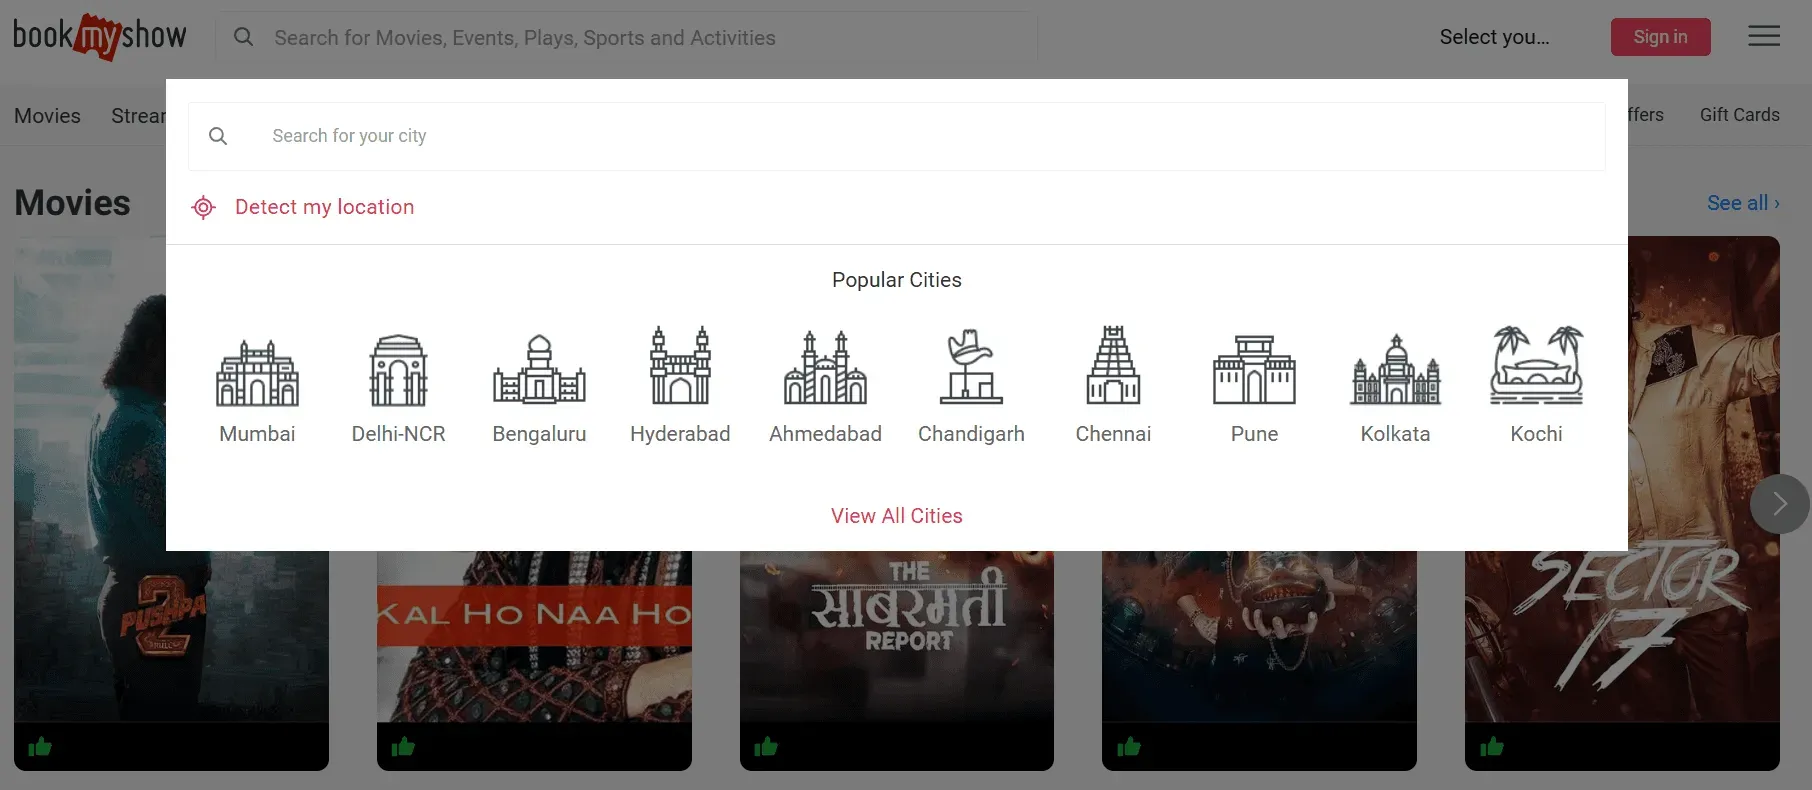This screenshot has height=790, width=1812.
Task: Open the Gift Cards menu item
Action: pyautogui.click(x=1739, y=115)
